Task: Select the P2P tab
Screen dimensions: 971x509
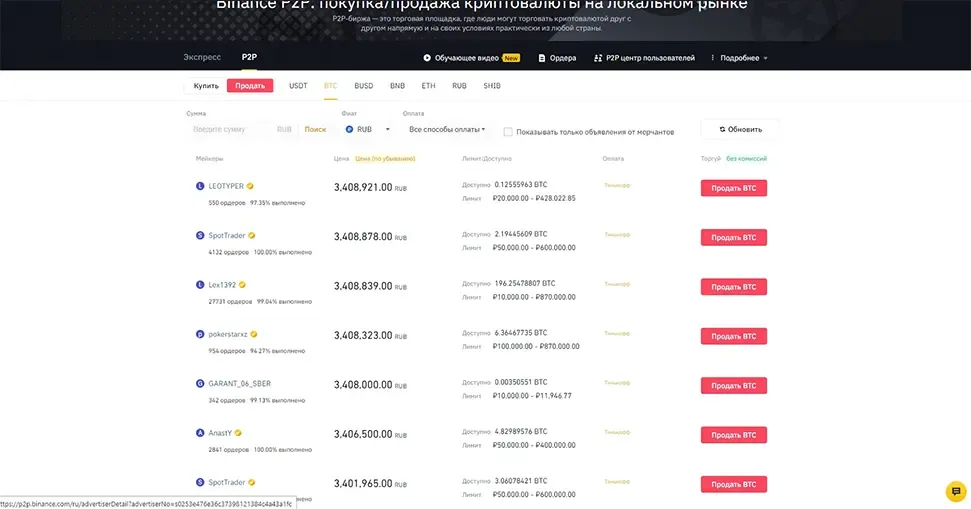Action: coord(249,57)
